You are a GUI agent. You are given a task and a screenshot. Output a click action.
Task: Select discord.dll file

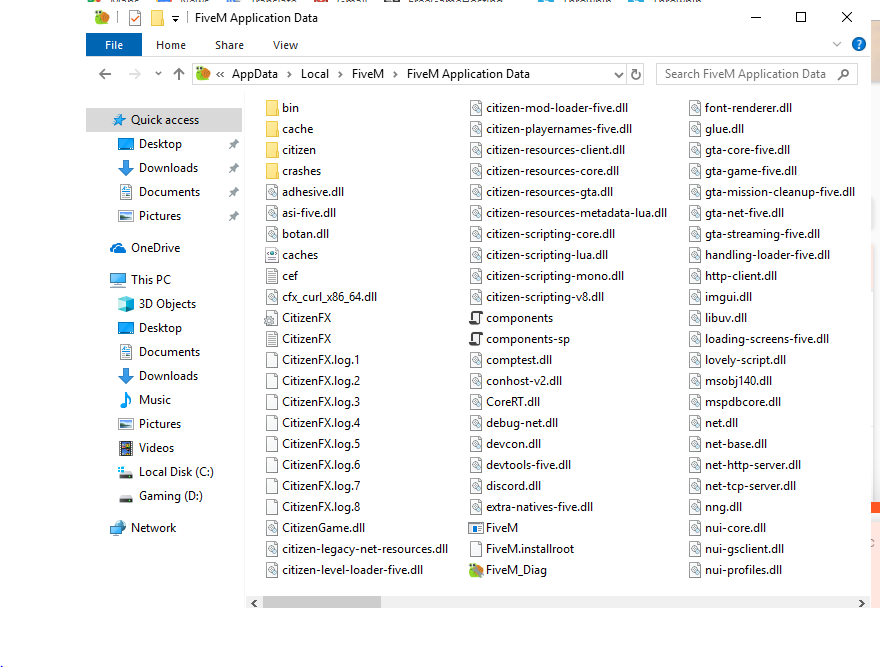click(505, 486)
